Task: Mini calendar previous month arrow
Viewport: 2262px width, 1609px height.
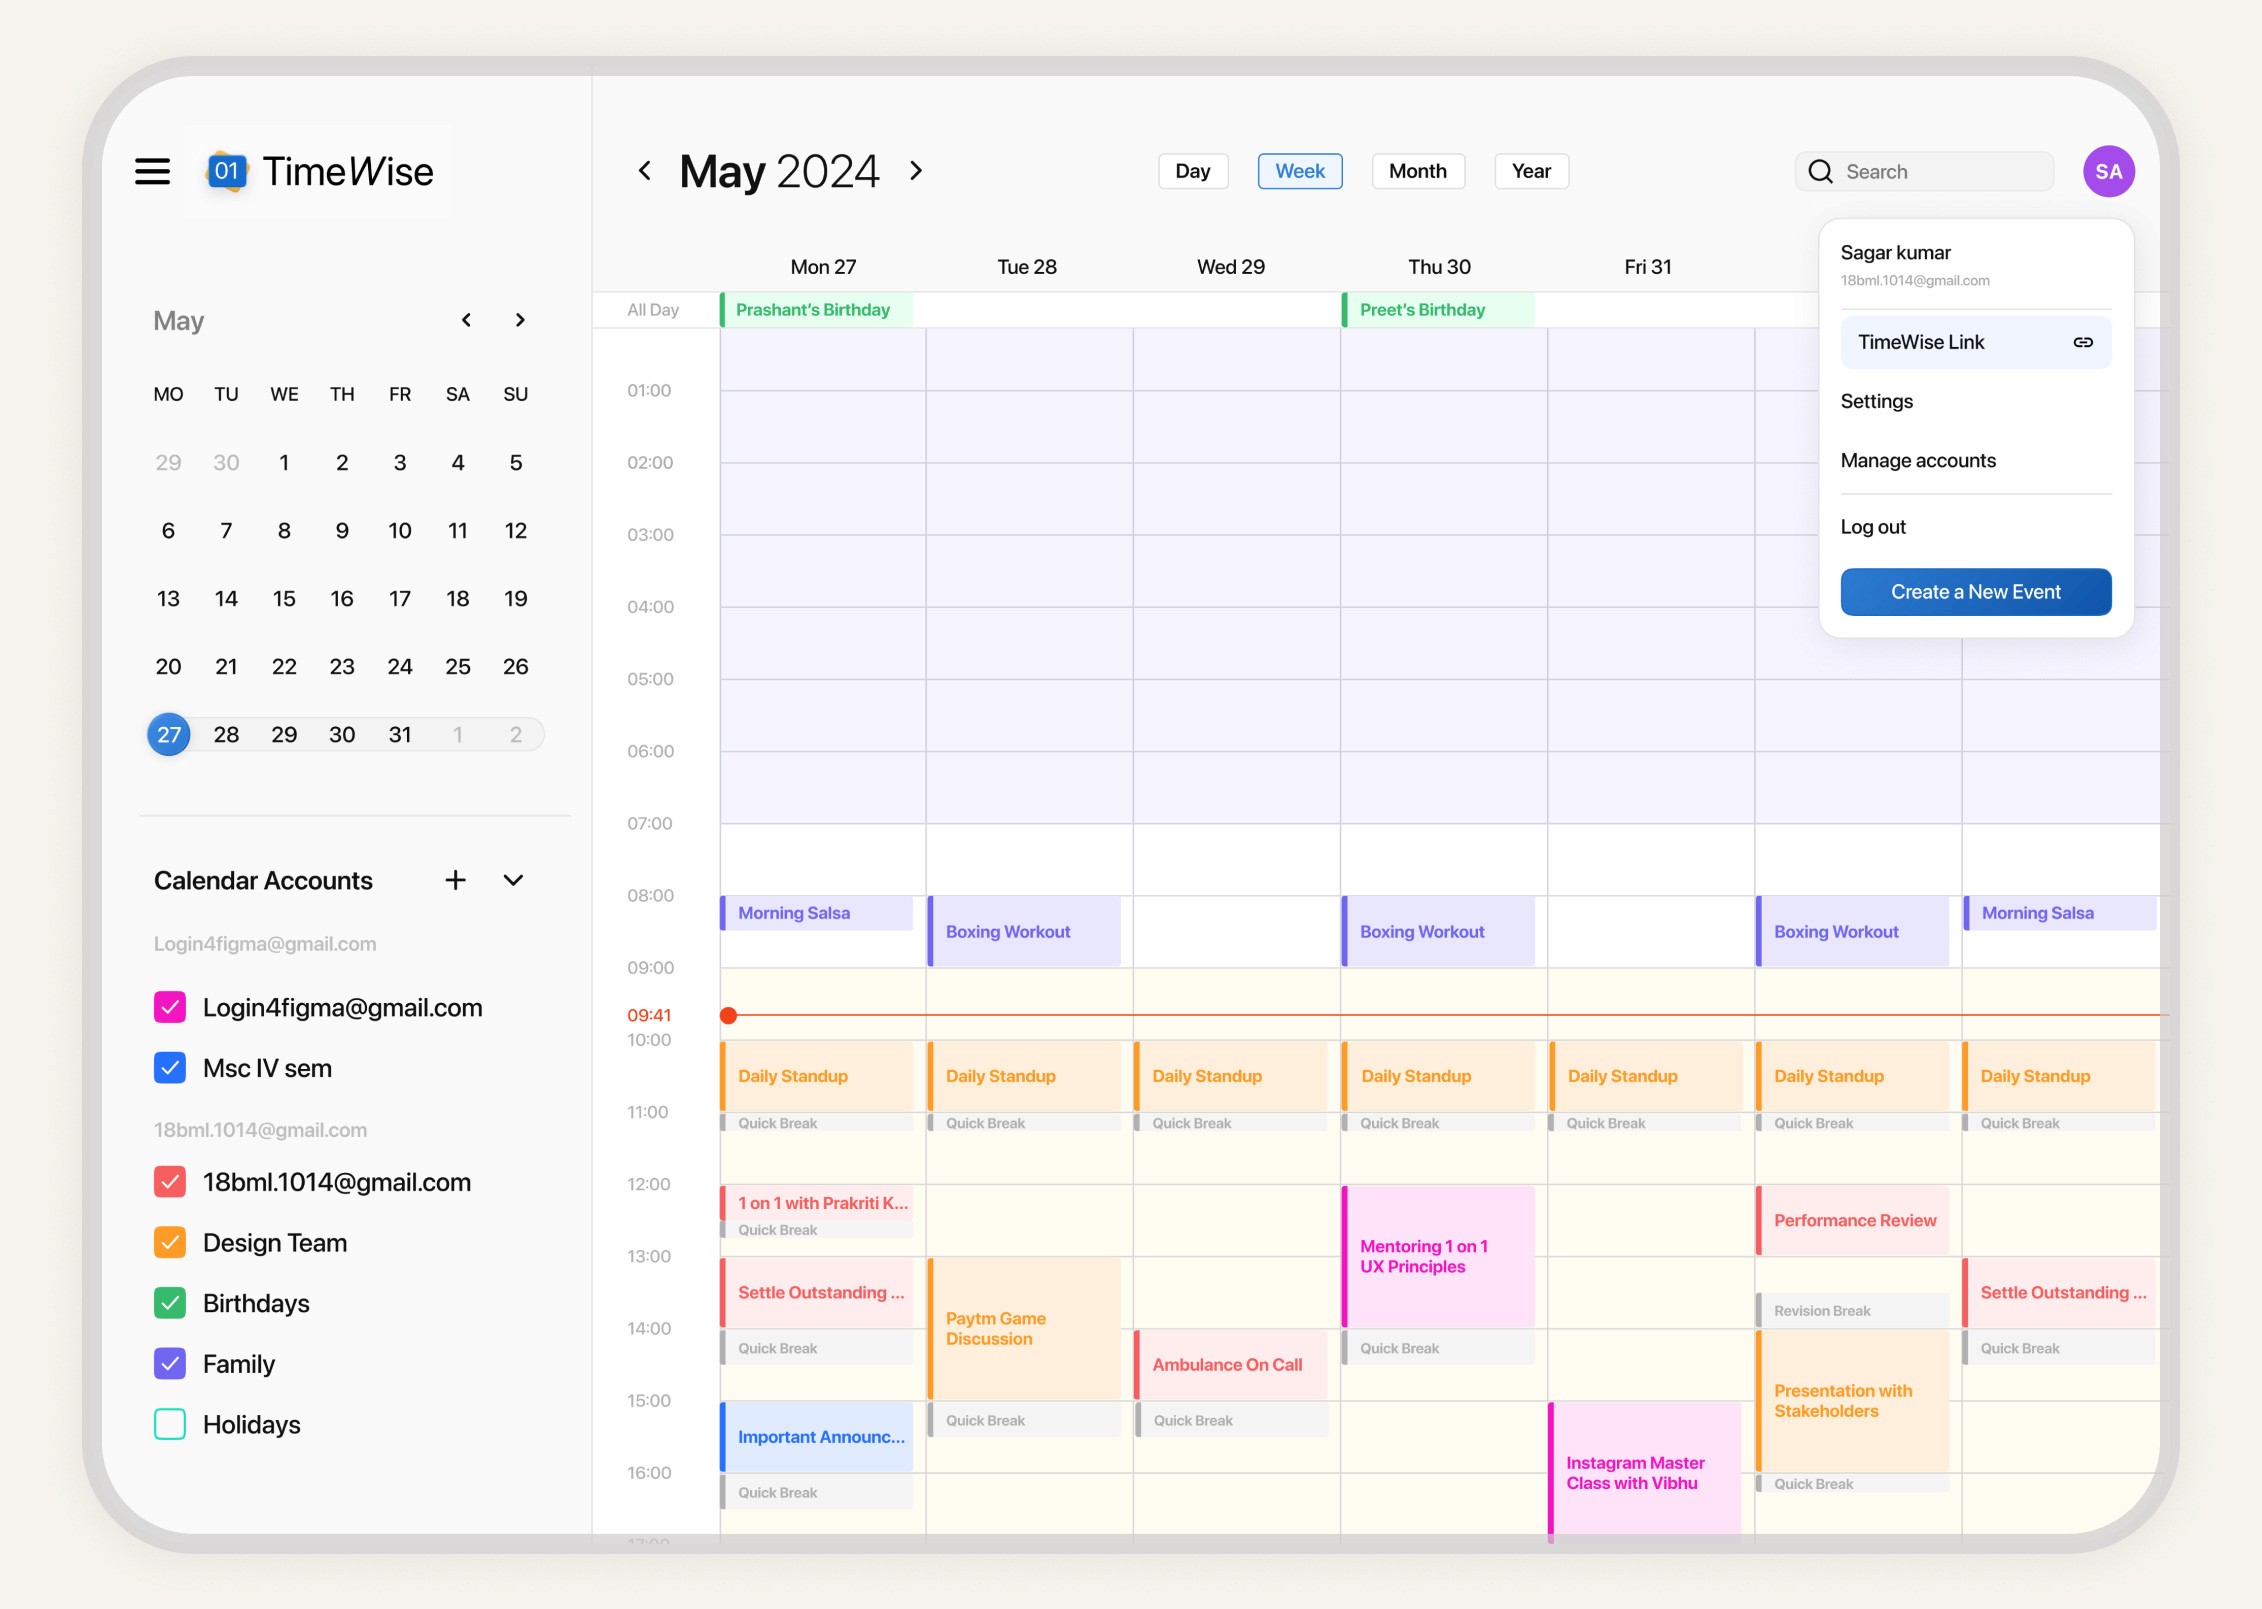Action: 466,320
